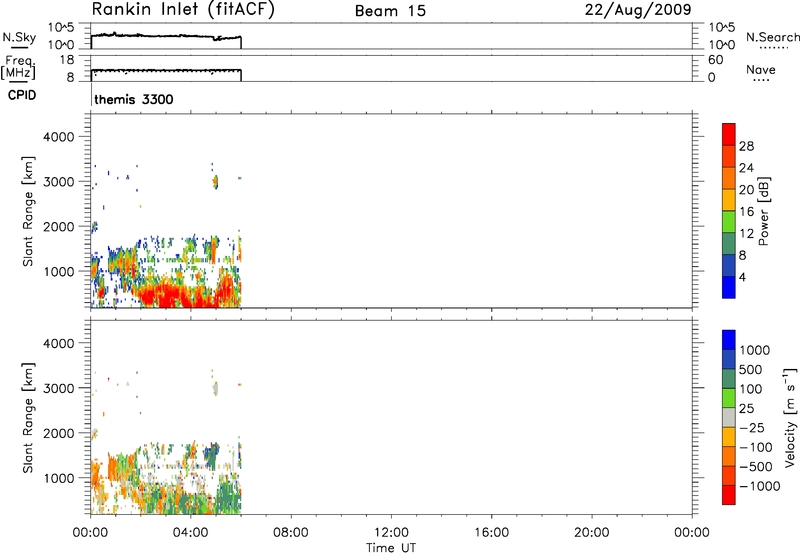
Task: Click the 'Beam 15' label
Action: point(390,11)
